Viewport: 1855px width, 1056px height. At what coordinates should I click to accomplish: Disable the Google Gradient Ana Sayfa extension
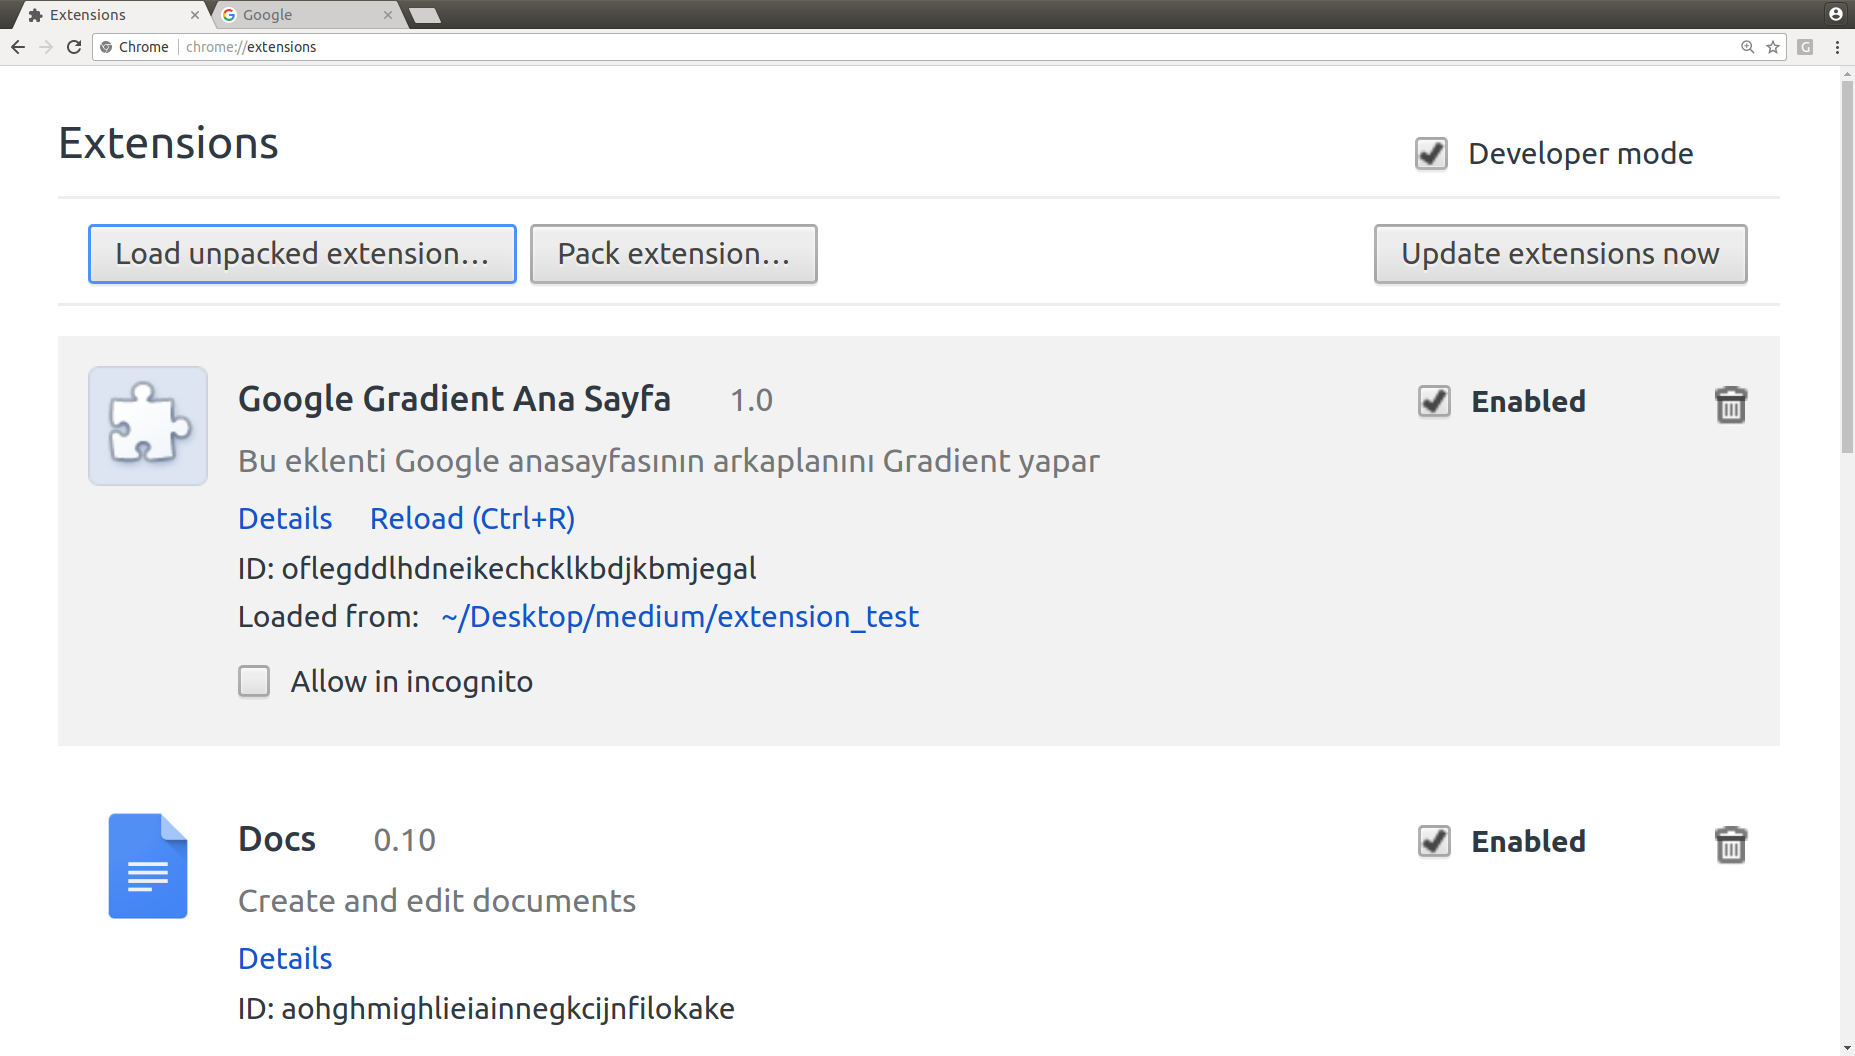1434,401
